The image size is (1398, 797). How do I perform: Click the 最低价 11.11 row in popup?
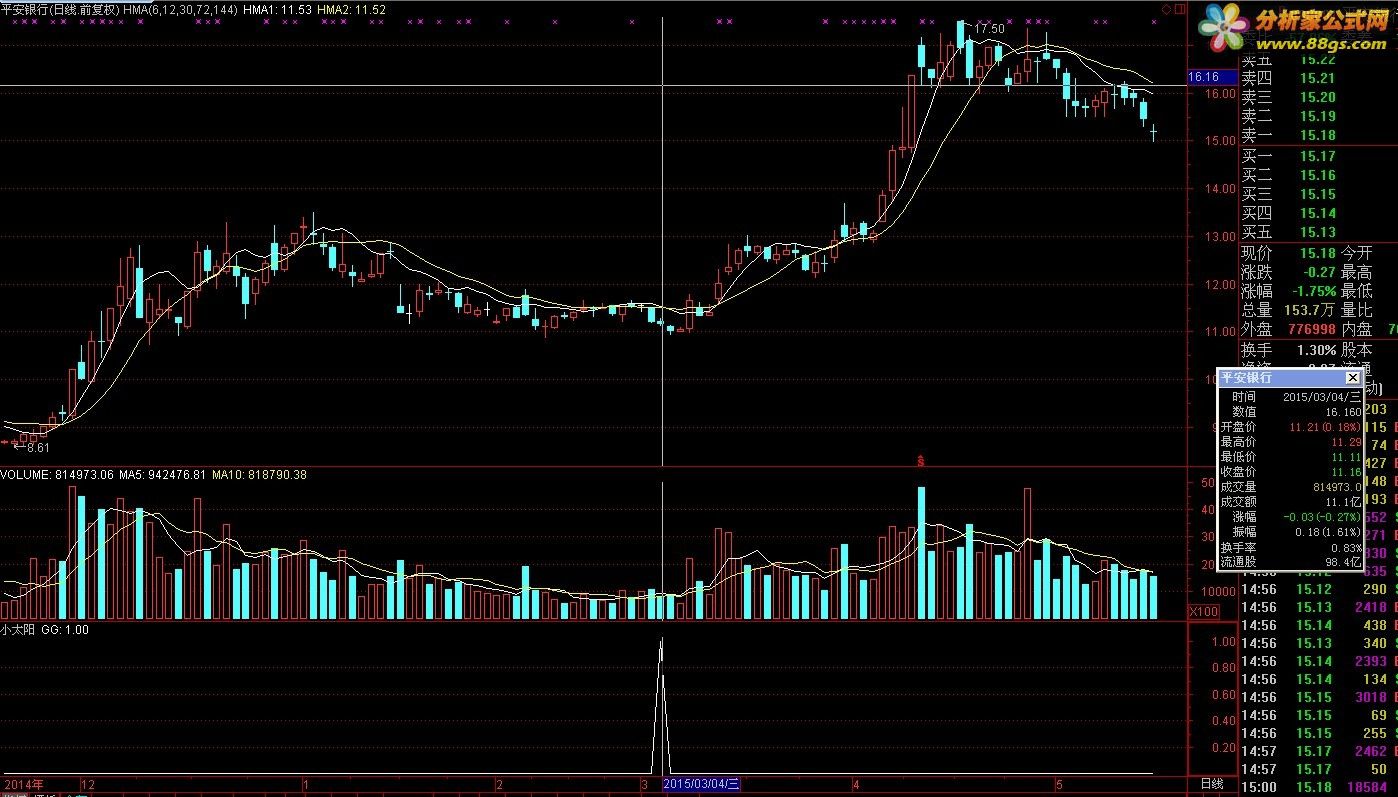pyautogui.click(x=1291, y=457)
